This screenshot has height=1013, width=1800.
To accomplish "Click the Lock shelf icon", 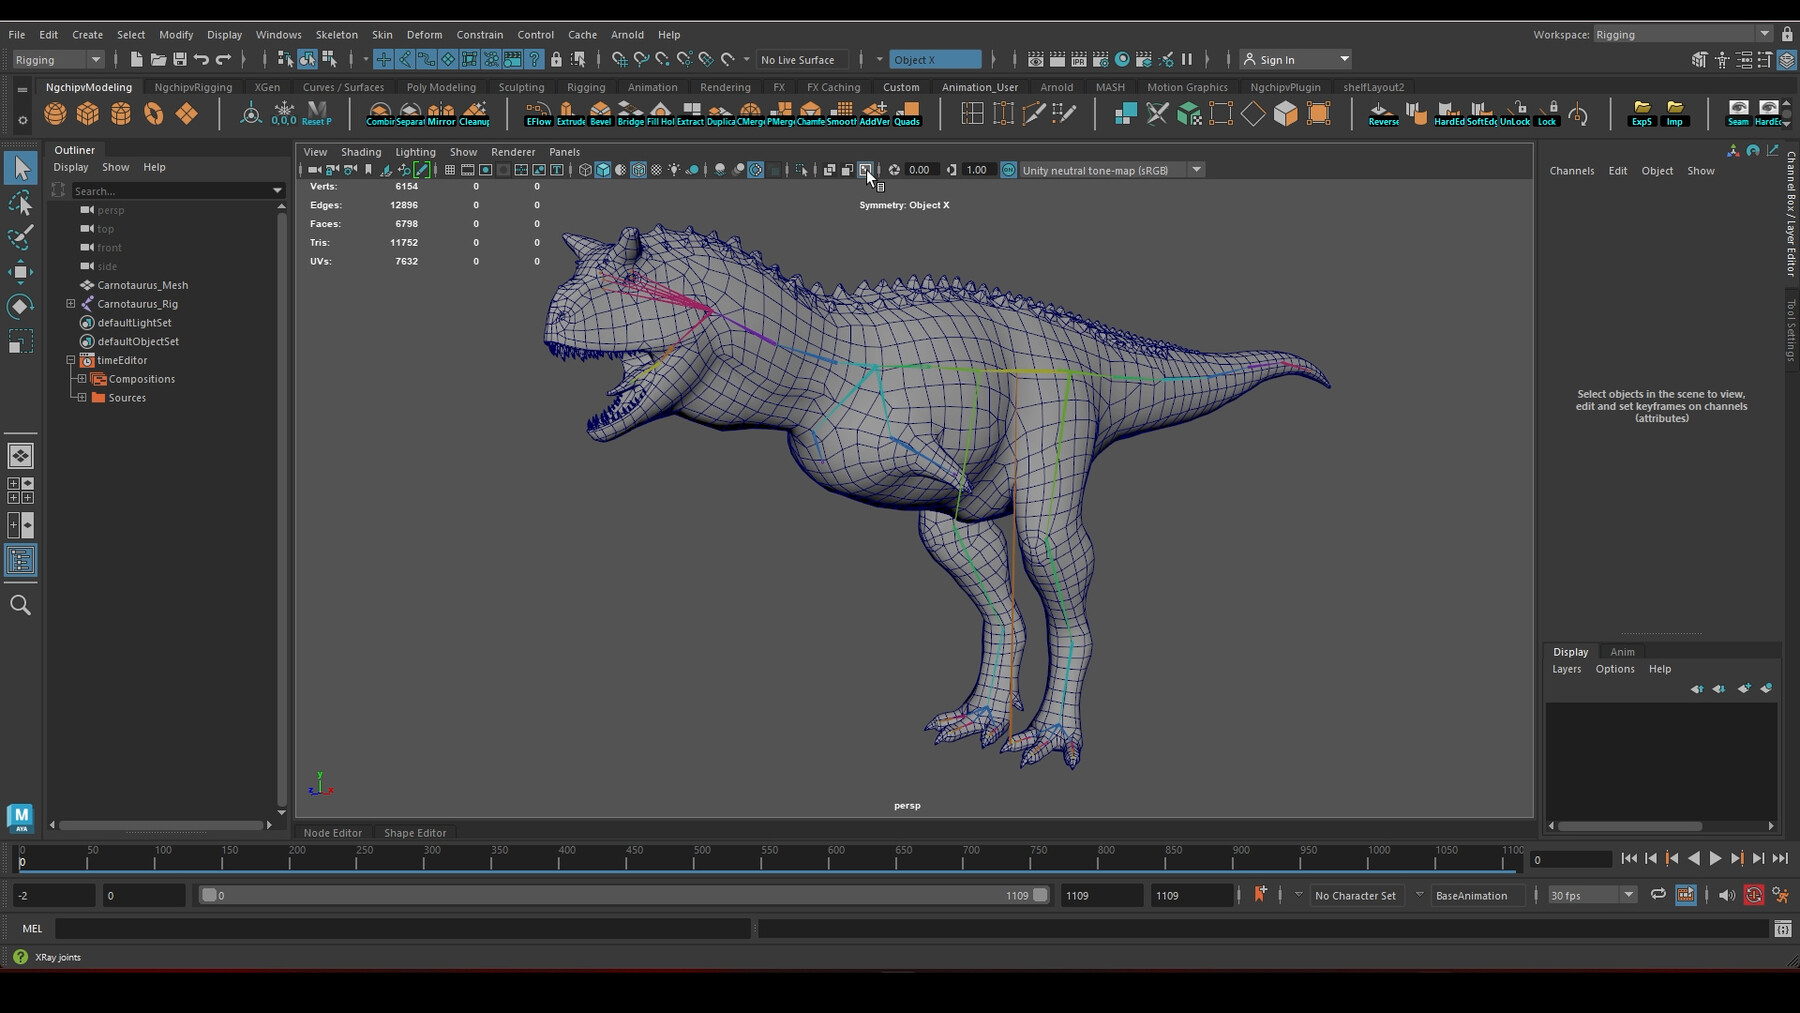I will coord(1547,113).
